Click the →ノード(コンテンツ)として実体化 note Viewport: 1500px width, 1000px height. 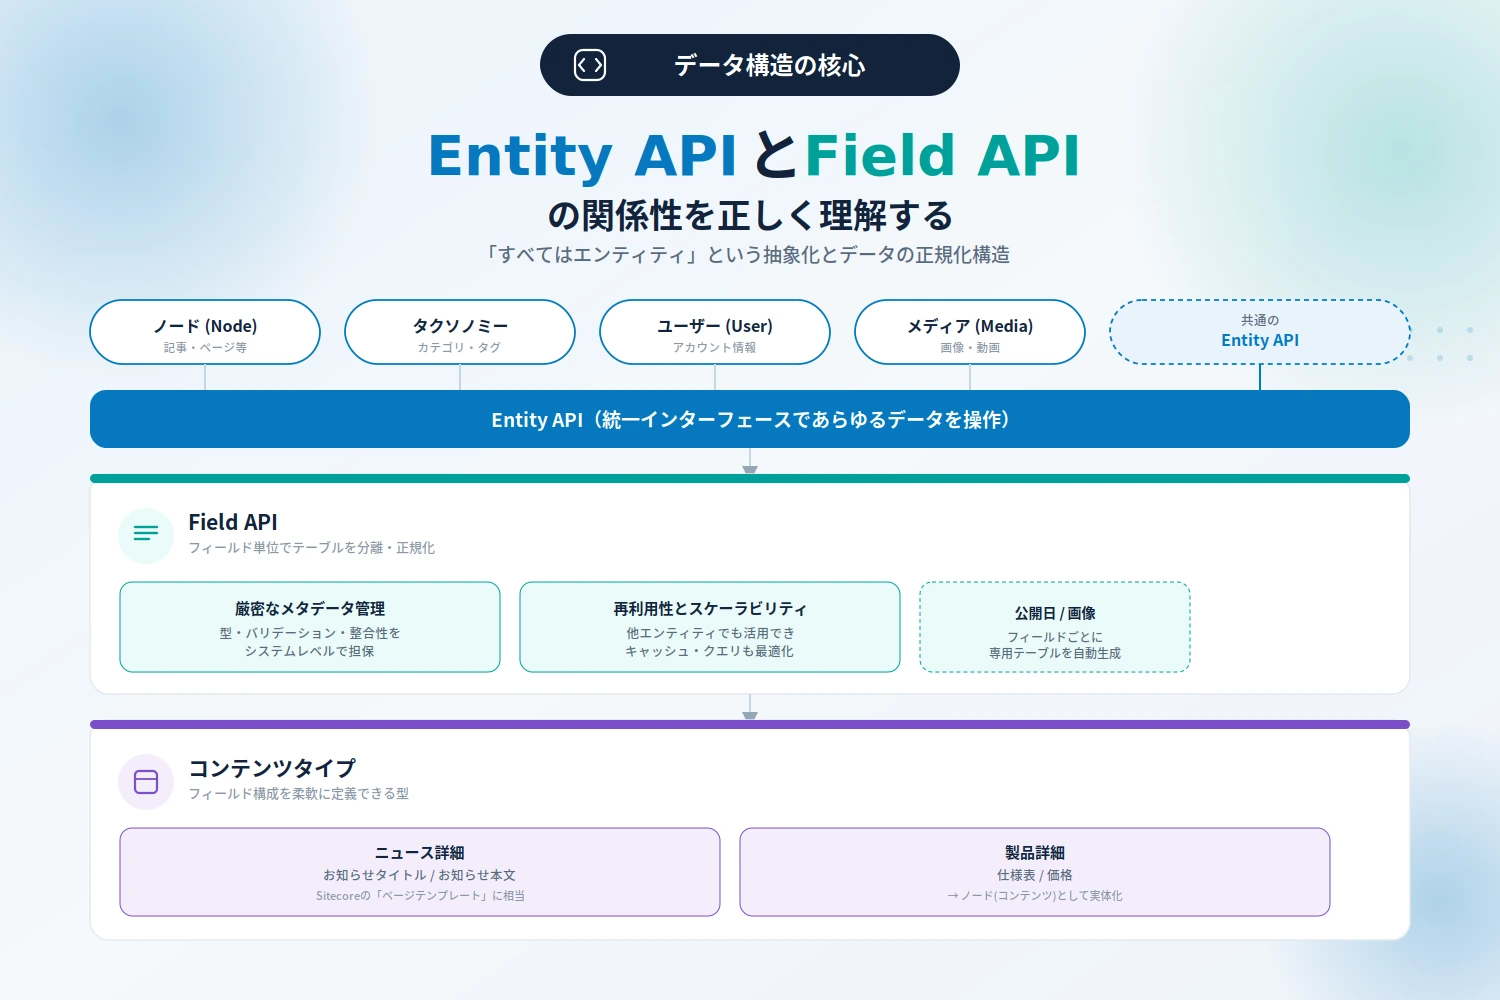tap(1035, 896)
